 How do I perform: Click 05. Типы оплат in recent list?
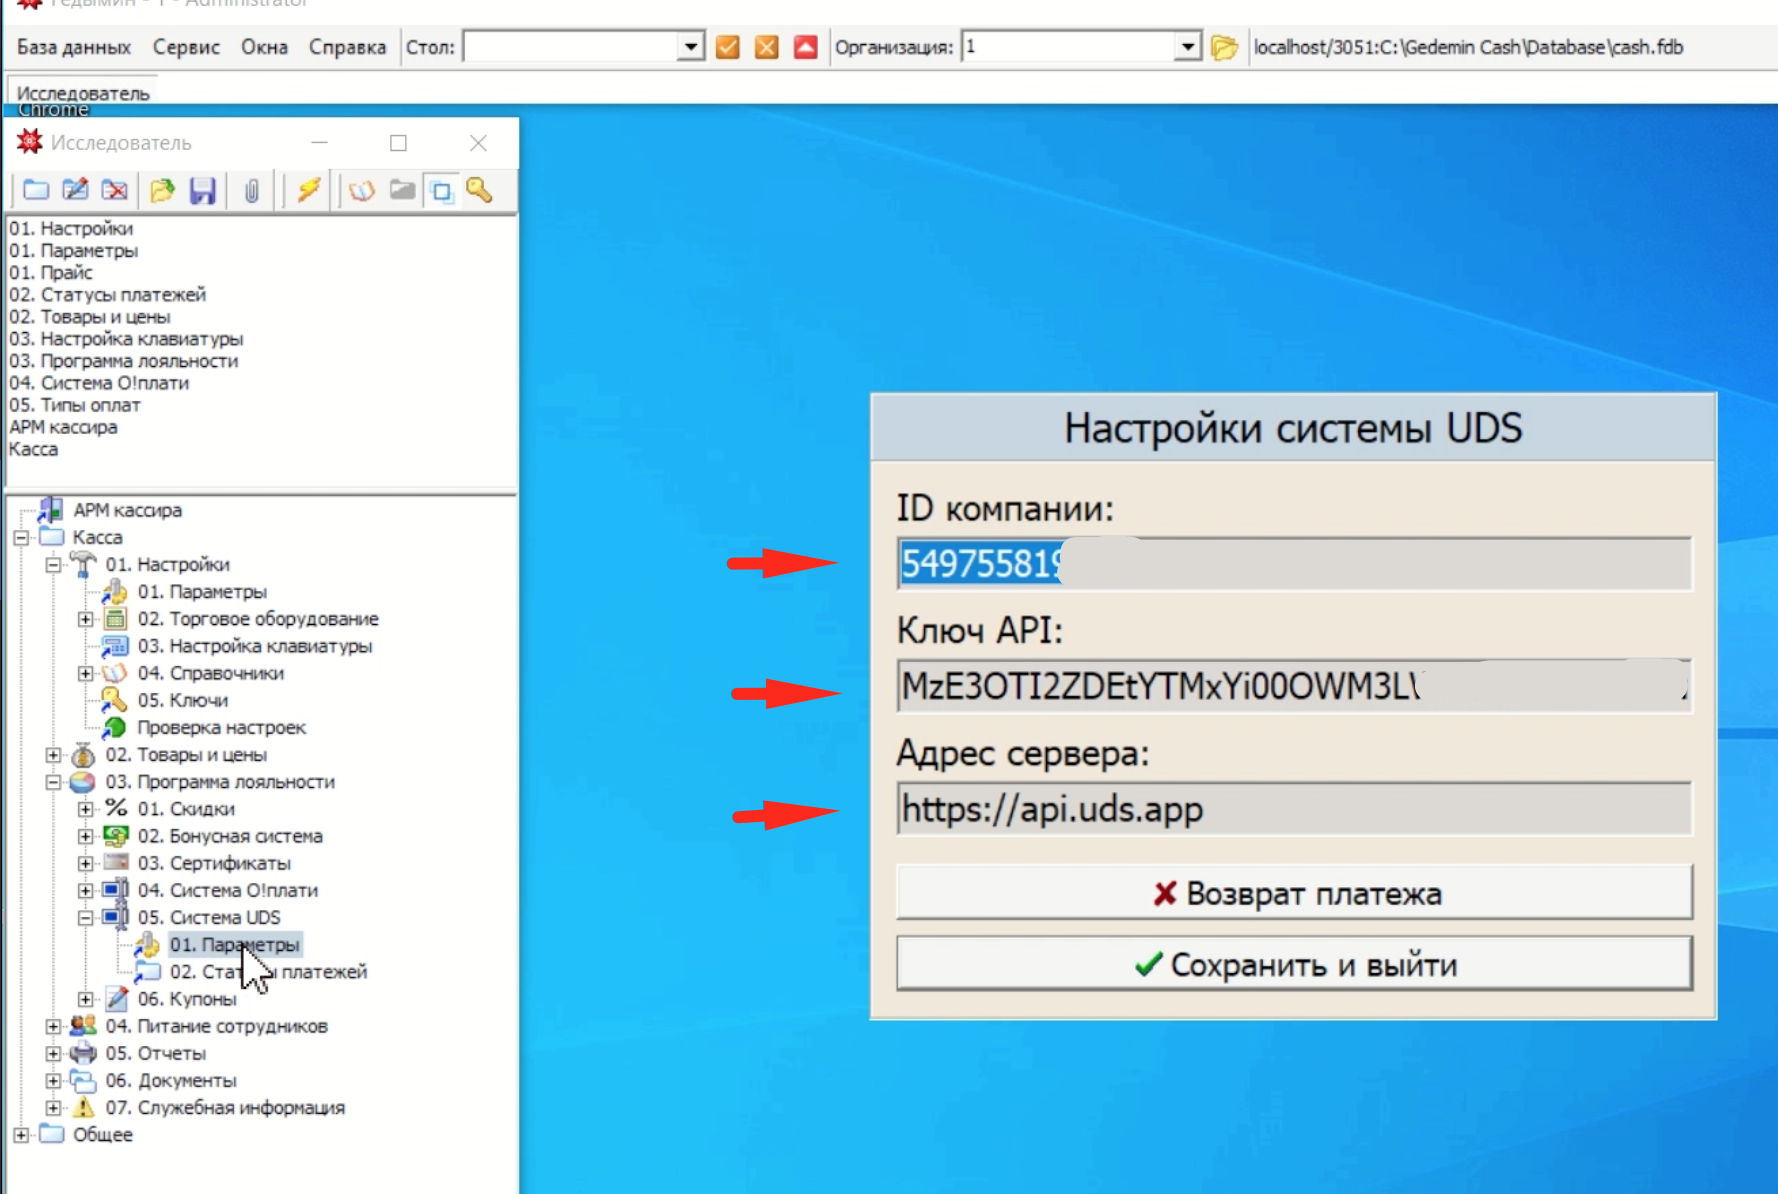pyautogui.click(x=74, y=405)
